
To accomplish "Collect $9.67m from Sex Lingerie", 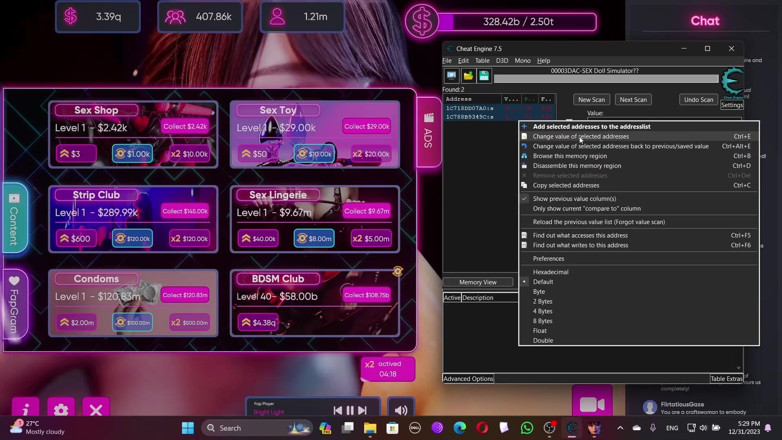I will 367,211.
